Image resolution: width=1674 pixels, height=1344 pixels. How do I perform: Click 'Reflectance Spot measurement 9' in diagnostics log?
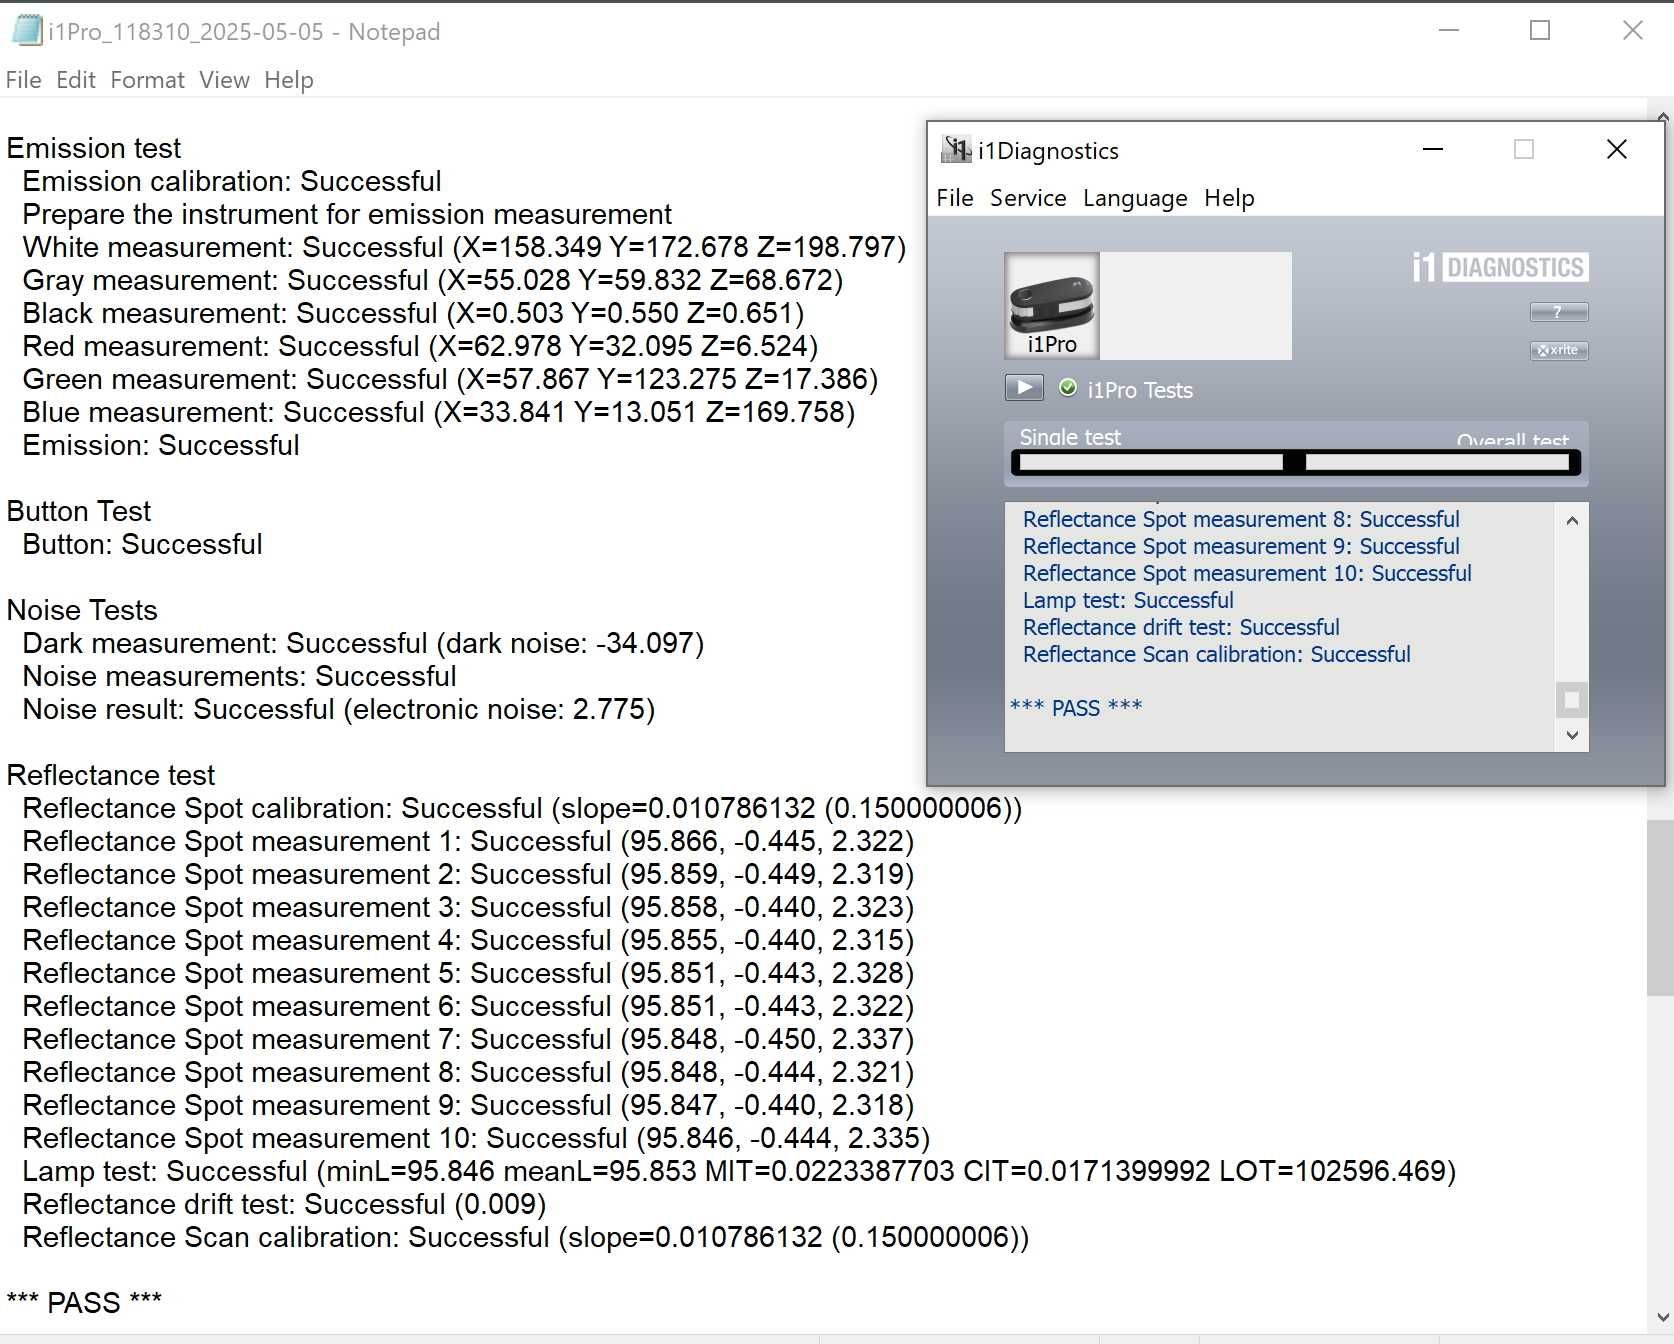coord(1241,546)
